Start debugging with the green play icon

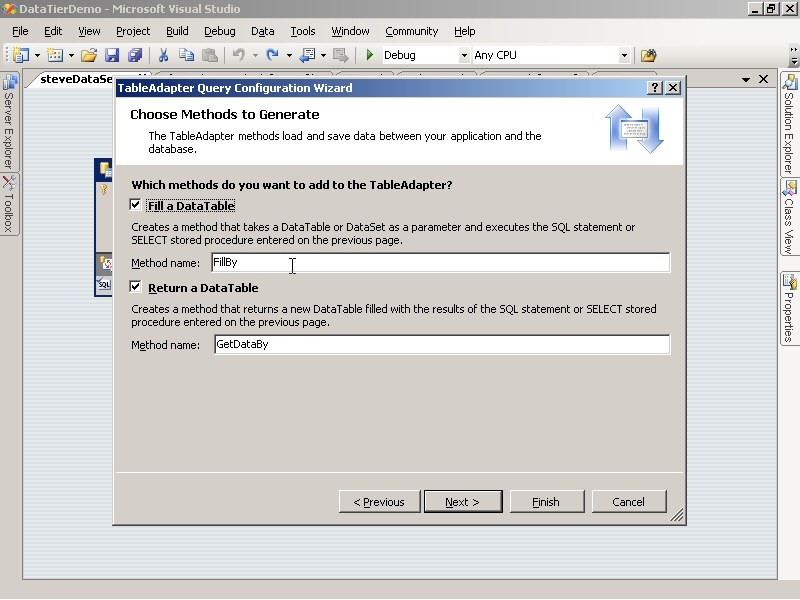pyautogui.click(x=370, y=55)
